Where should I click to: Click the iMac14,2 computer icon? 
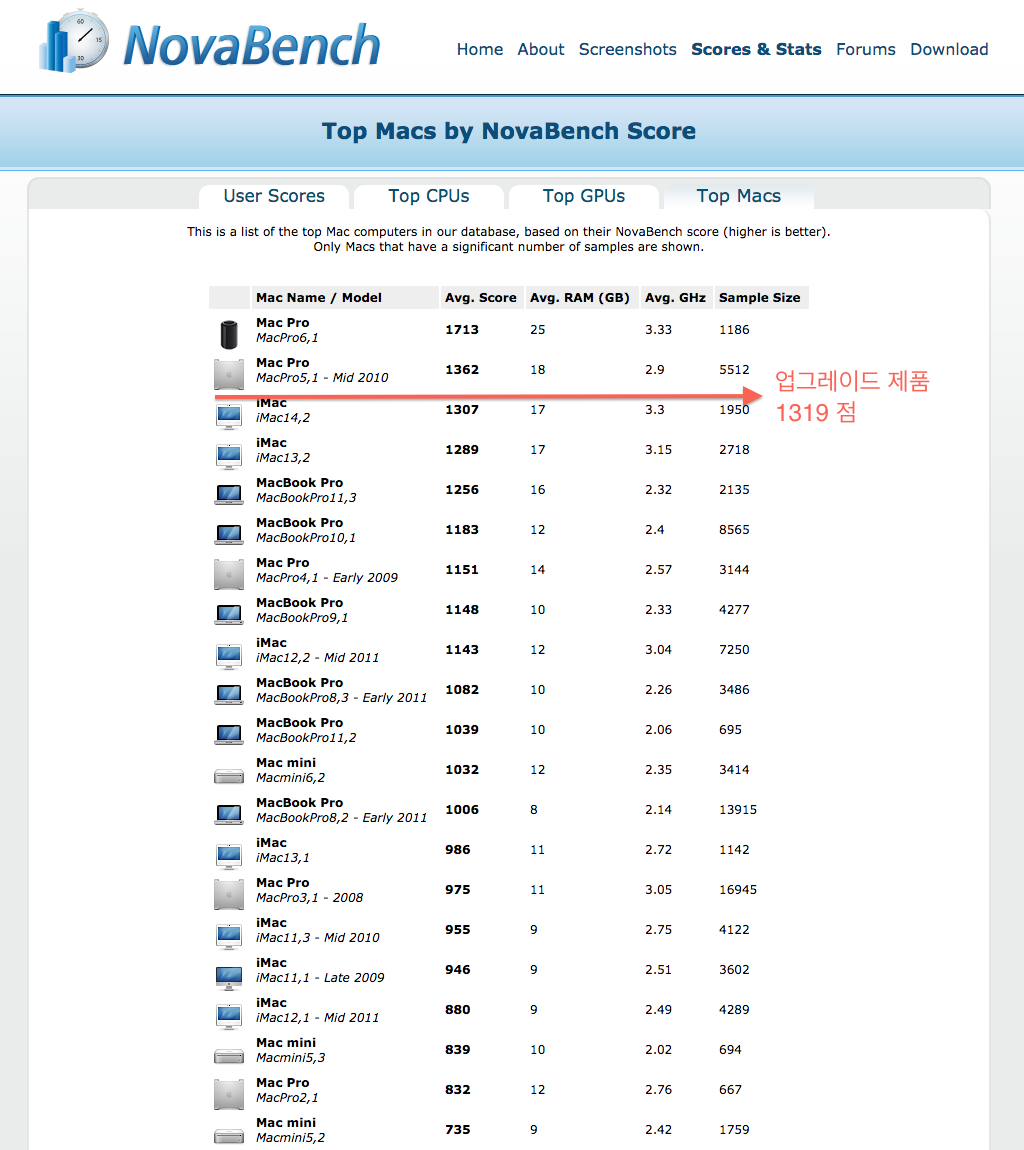(229, 414)
